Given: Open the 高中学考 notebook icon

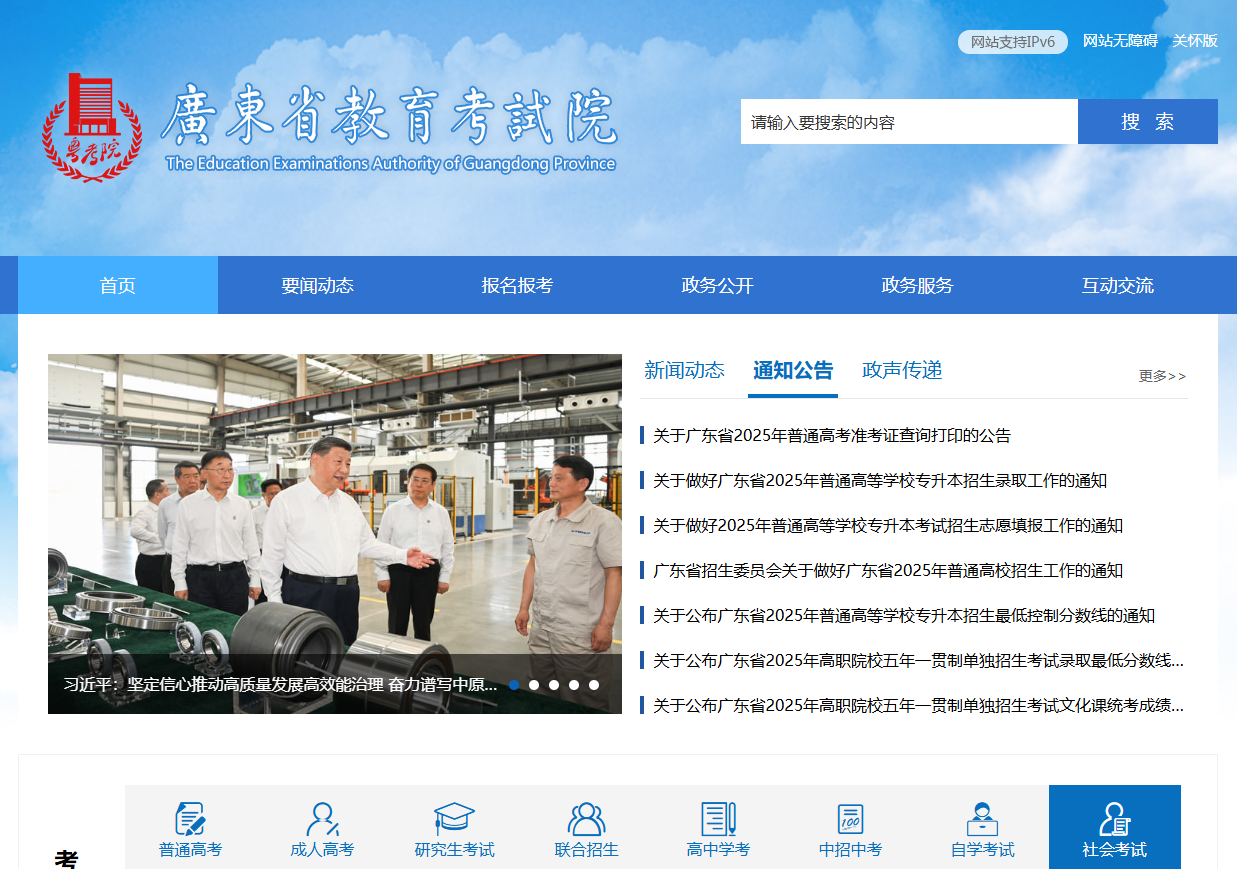Looking at the screenshot, I should pos(719,829).
